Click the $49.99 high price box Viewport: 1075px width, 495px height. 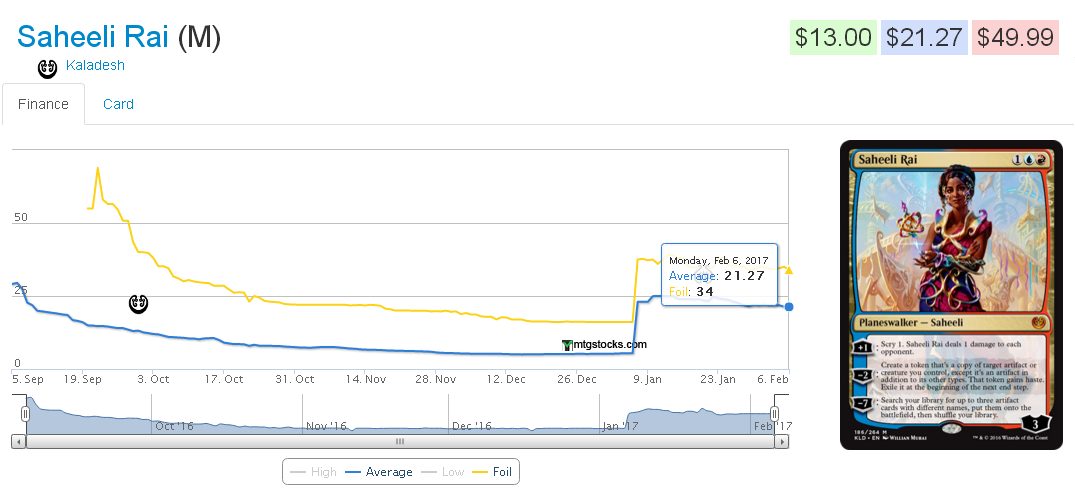pos(1015,37)
